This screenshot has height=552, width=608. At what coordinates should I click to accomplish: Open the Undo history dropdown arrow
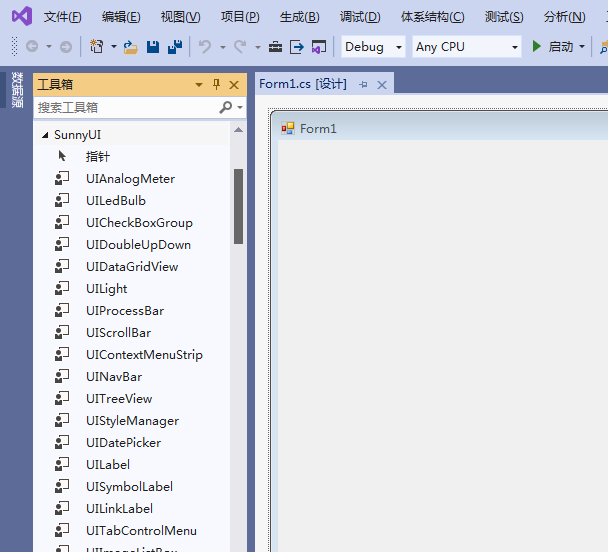[223, 47]
